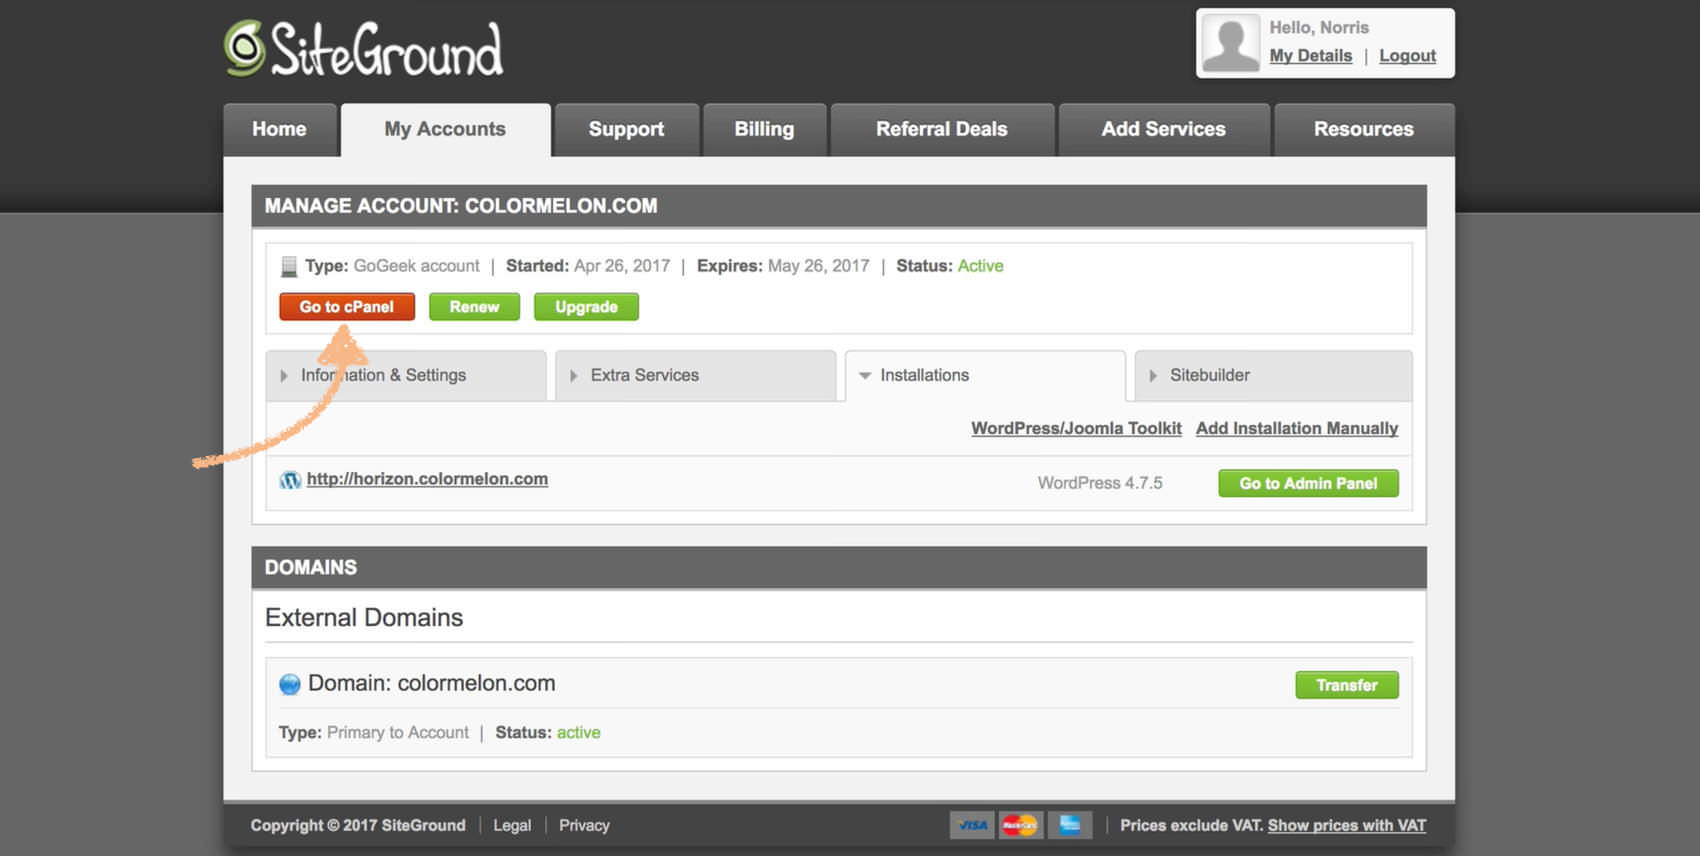Click the American Express icon in footer
Viewport: 1700px width, 856px height.
(1069, 825)
